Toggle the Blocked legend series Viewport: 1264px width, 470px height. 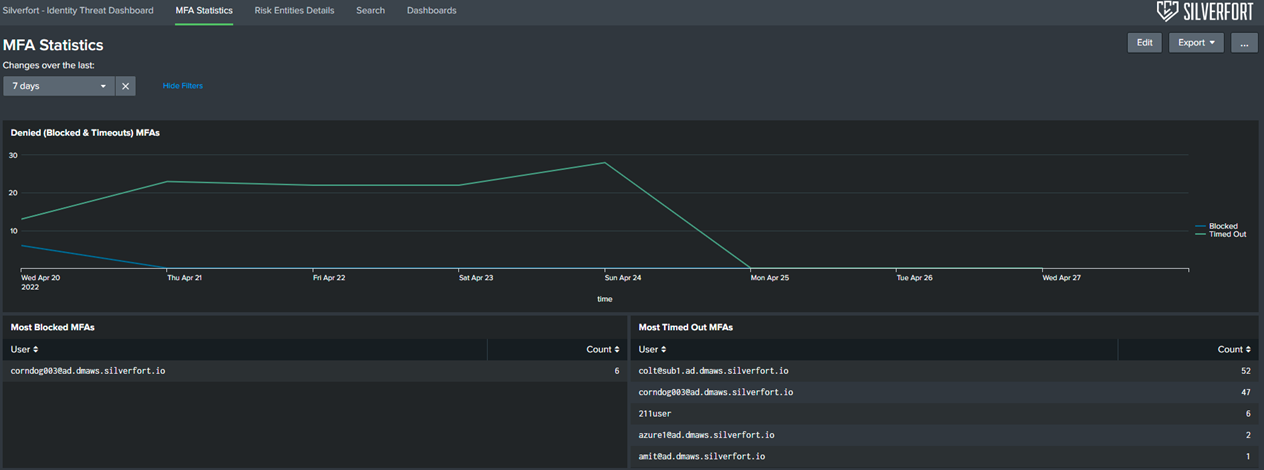click(1217, 226)
